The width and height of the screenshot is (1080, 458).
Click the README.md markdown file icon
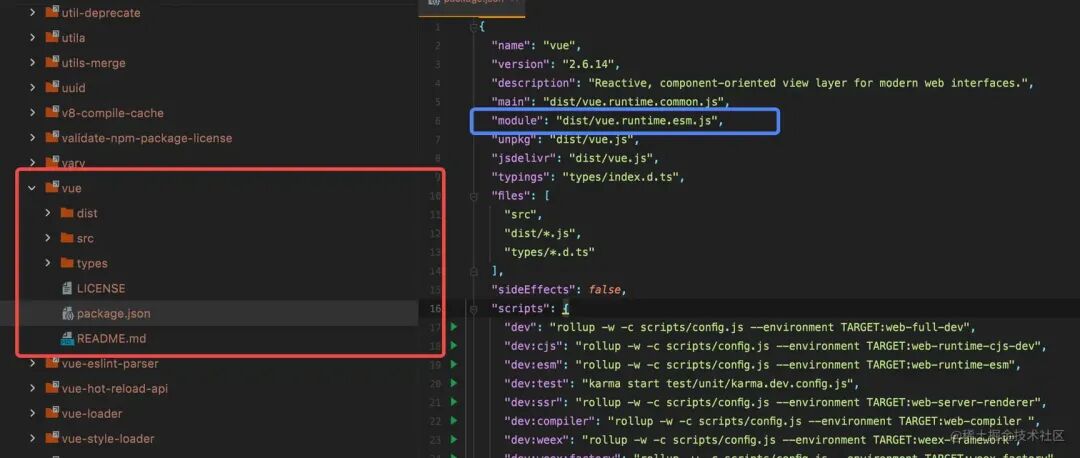pos(67,338)
